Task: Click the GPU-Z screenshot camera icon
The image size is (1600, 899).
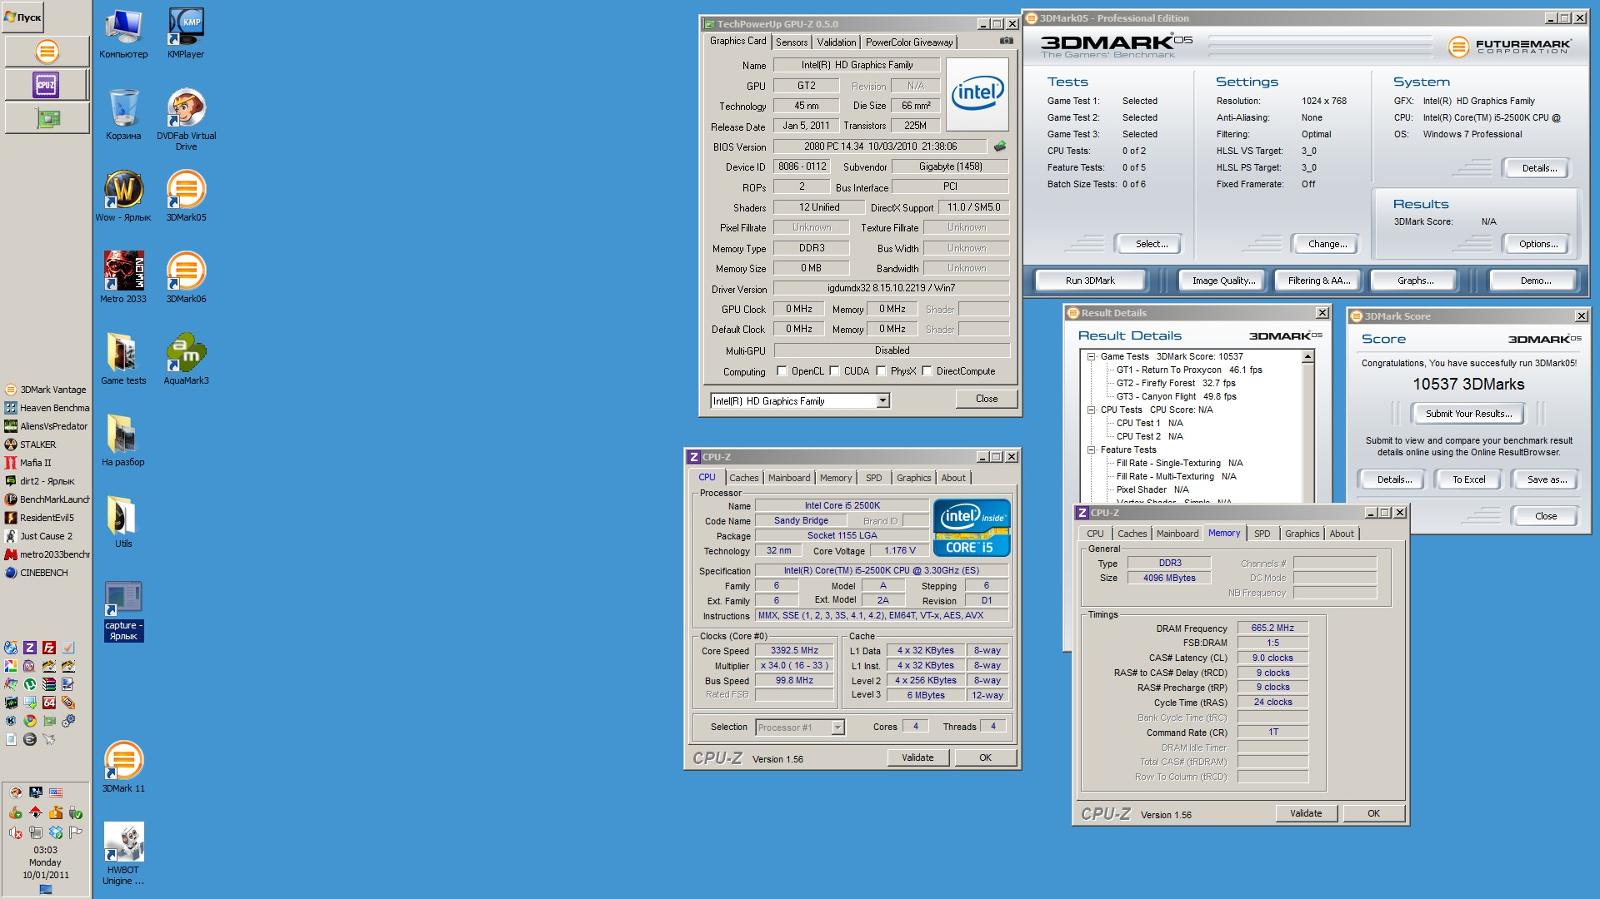Action: click(1006, 41)
